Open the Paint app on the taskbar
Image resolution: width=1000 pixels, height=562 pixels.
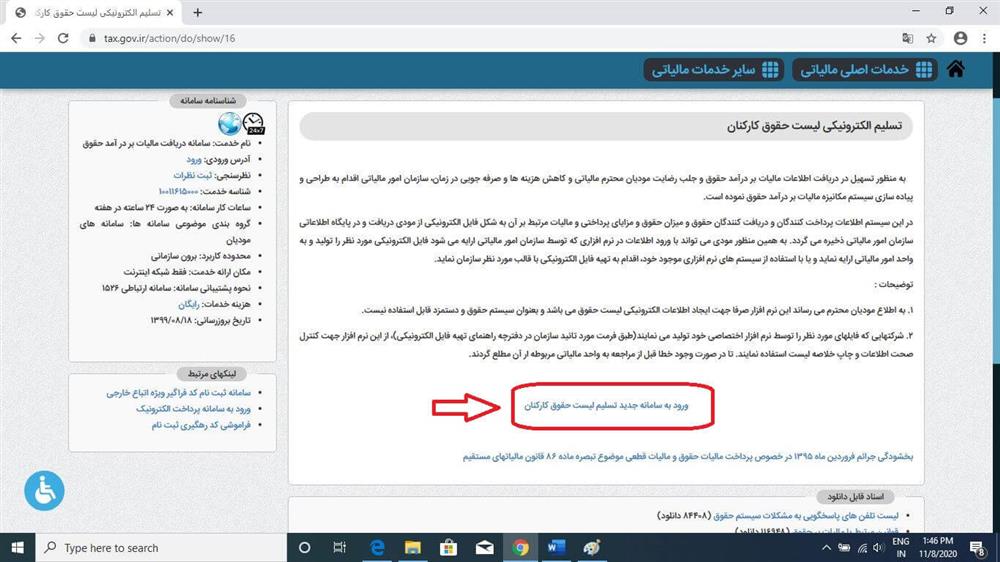tap(592, 547)
